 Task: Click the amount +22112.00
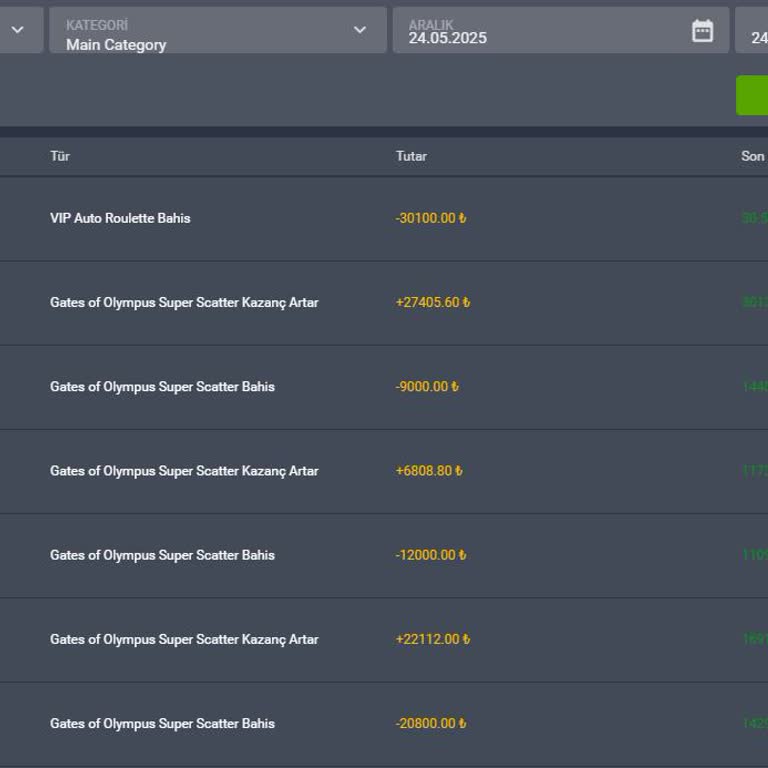click(x=433, y=640)
